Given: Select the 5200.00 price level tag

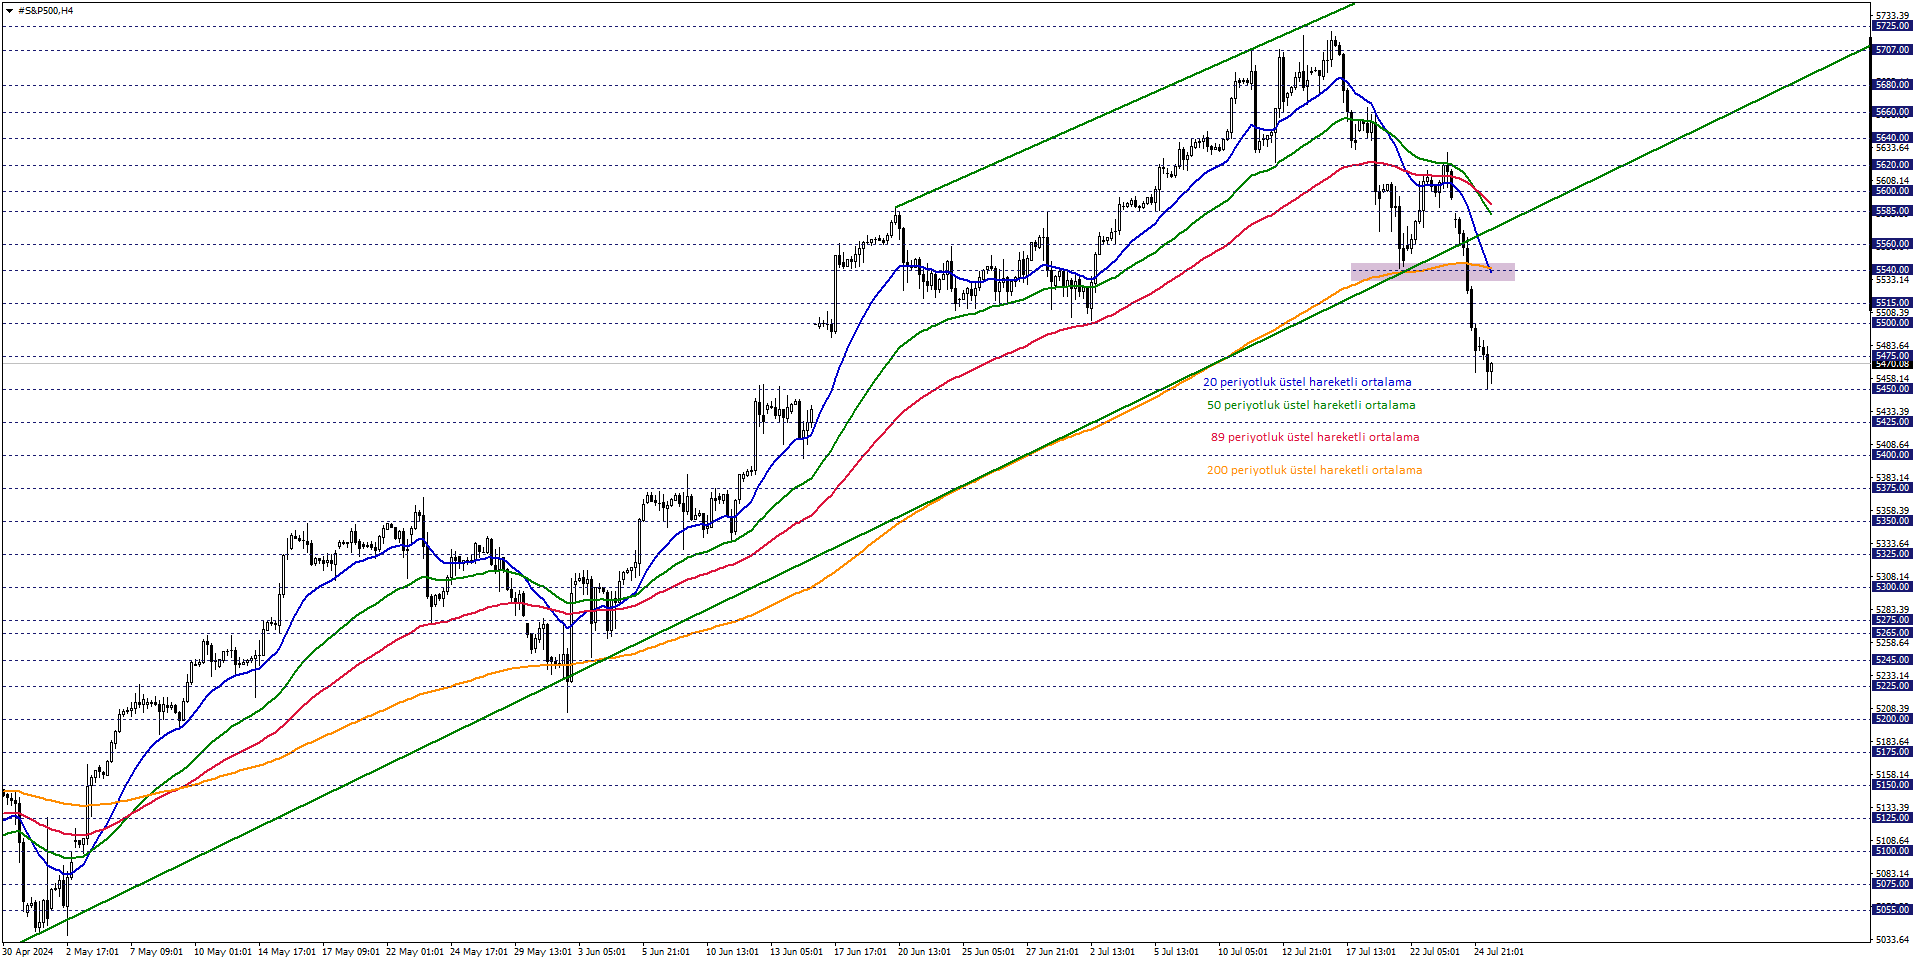Looking at the screenshot, I should [1892, 719].
